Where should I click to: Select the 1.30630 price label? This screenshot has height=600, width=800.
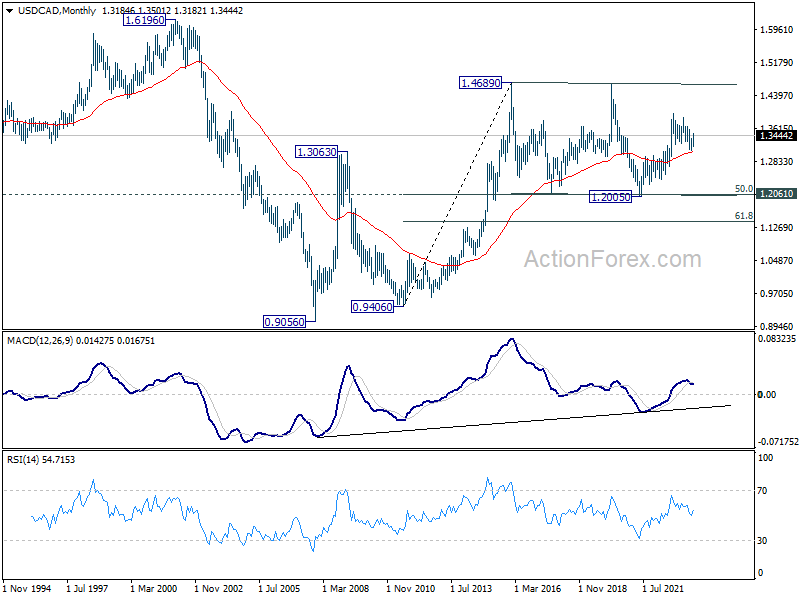point(320,152)
